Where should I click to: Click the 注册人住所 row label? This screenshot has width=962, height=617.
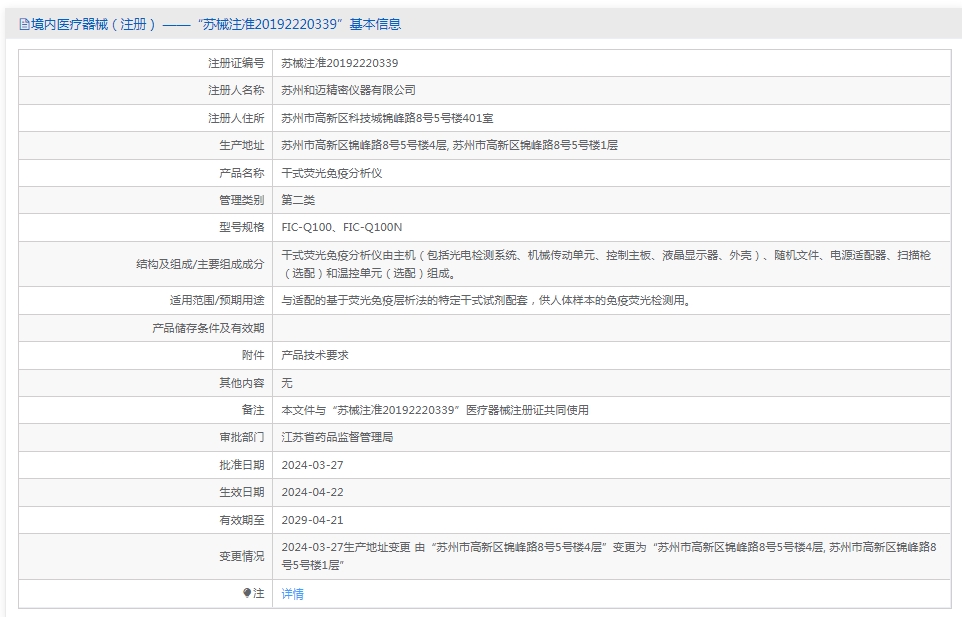(x=236, y=118)
